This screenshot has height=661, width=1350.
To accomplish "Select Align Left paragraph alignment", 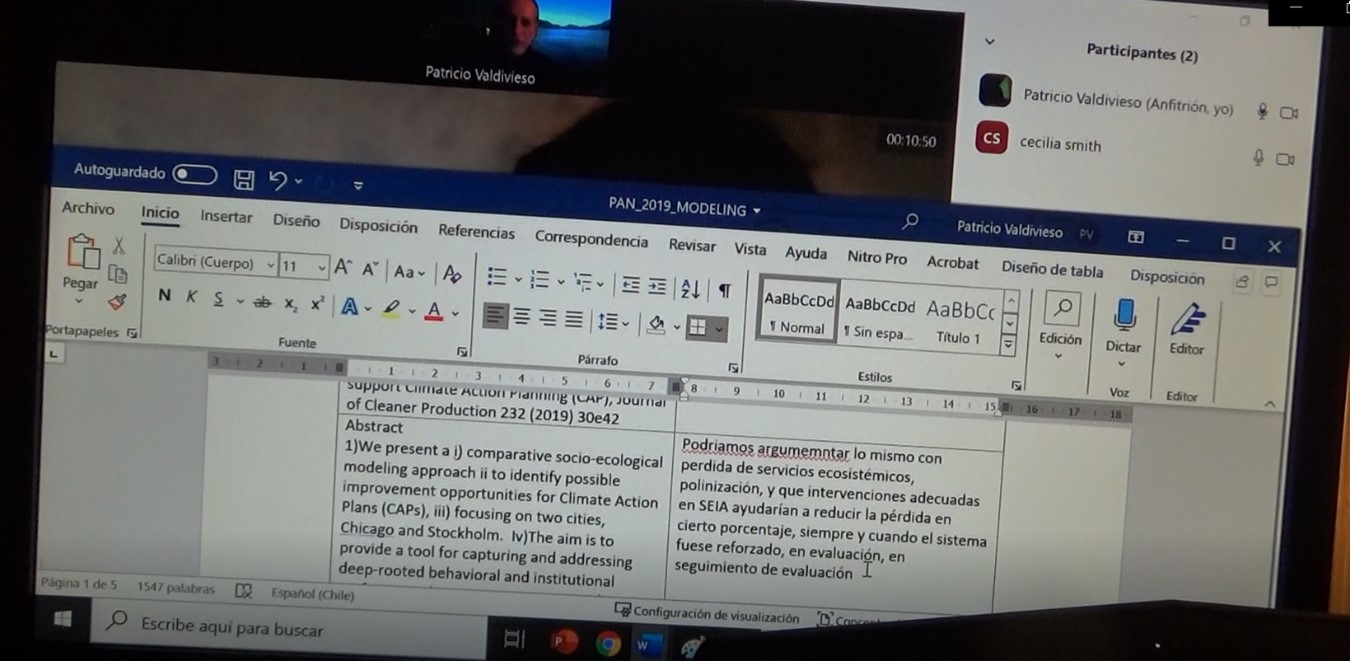I will point(495,316).
